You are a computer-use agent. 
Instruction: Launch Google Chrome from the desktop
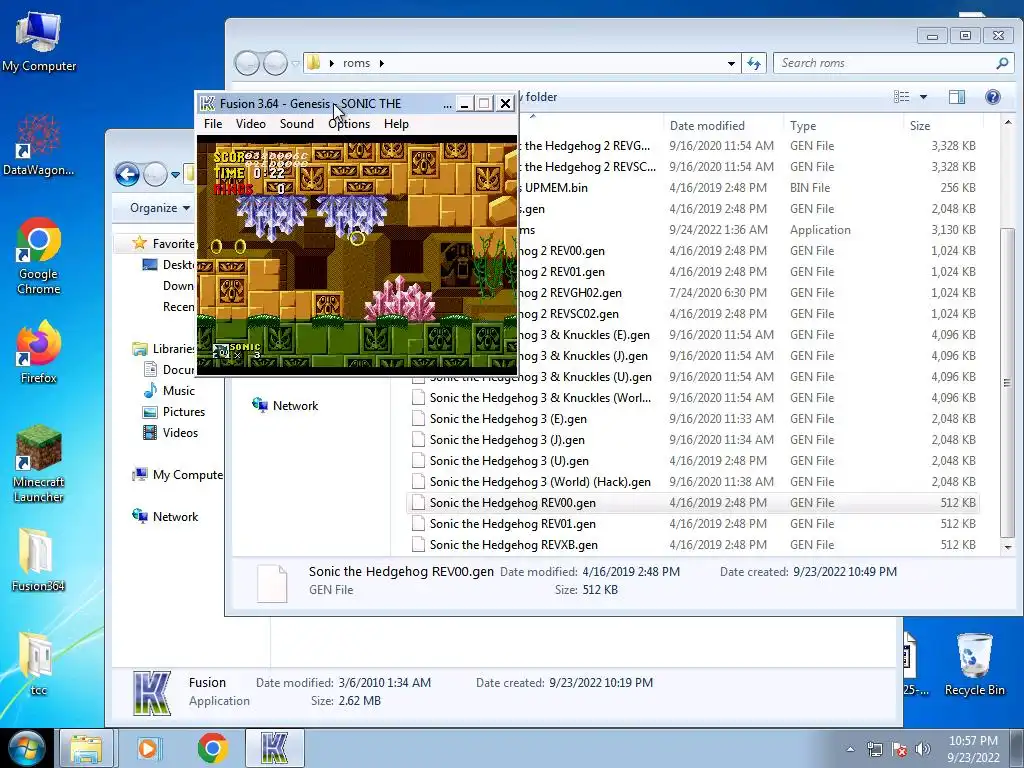[39, 256]
